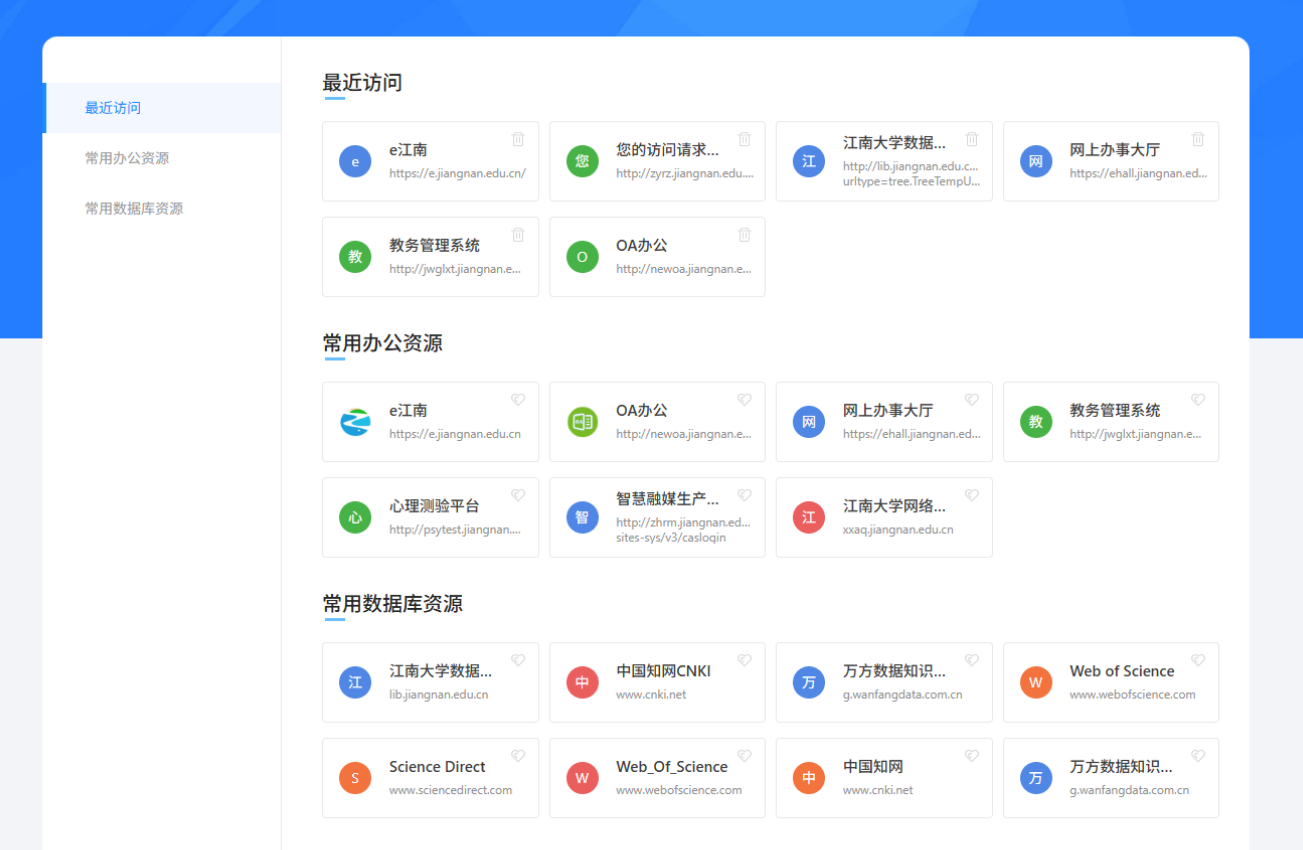Switch to 常用办公资源 in the sidebar
The height and width of the screenshot is (850, 1303).
pyautogui.click(x=127, y=158)
